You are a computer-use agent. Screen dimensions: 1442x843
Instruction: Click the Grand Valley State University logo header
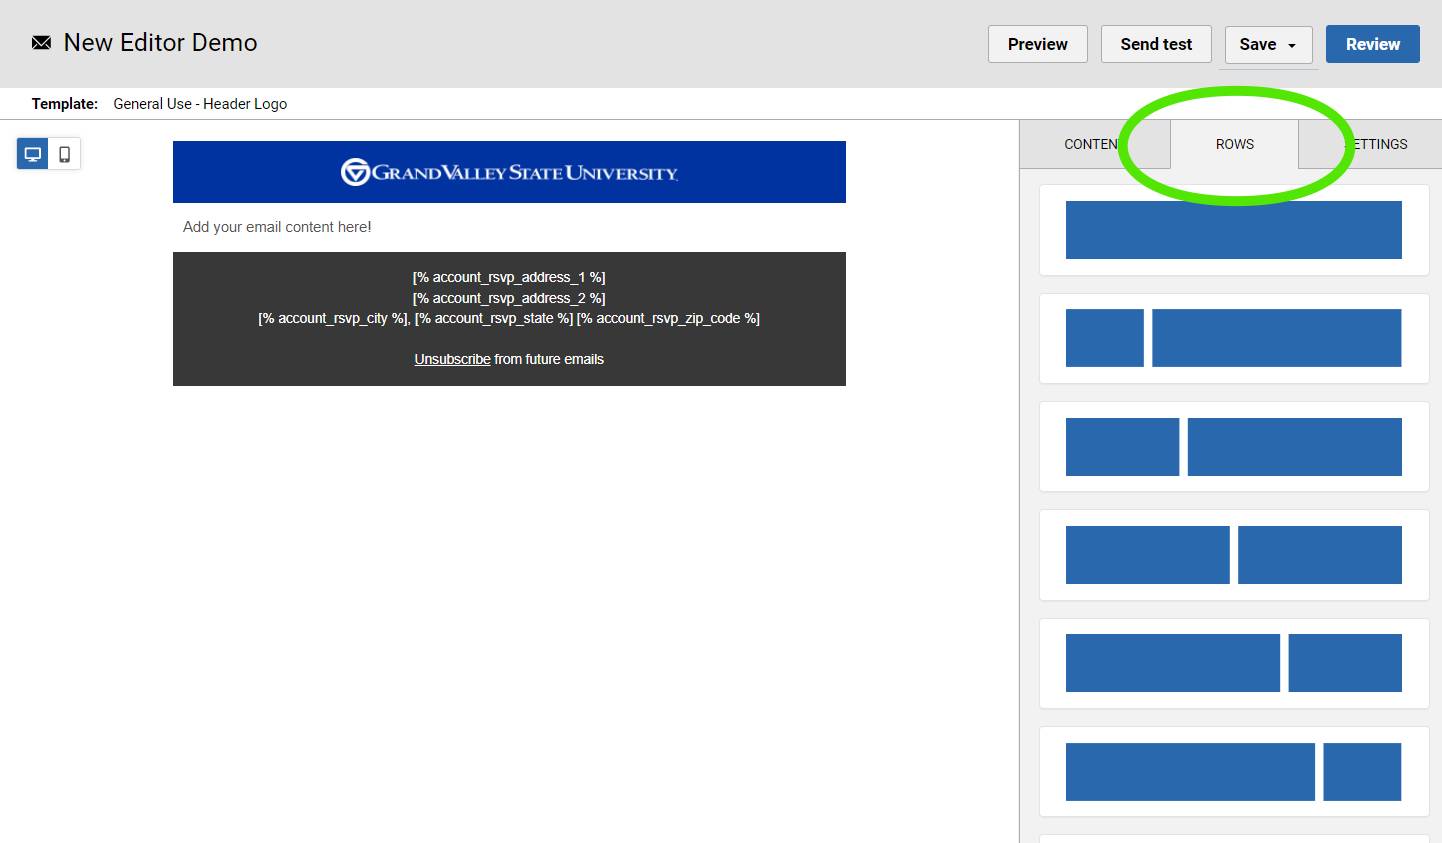pyautogui.click(x=509, y=172)
